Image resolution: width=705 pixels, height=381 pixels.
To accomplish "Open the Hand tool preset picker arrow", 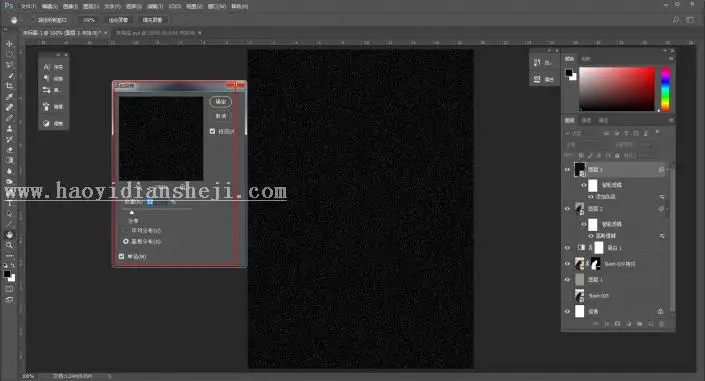I will pyautogui.click(x=22, y=20).
